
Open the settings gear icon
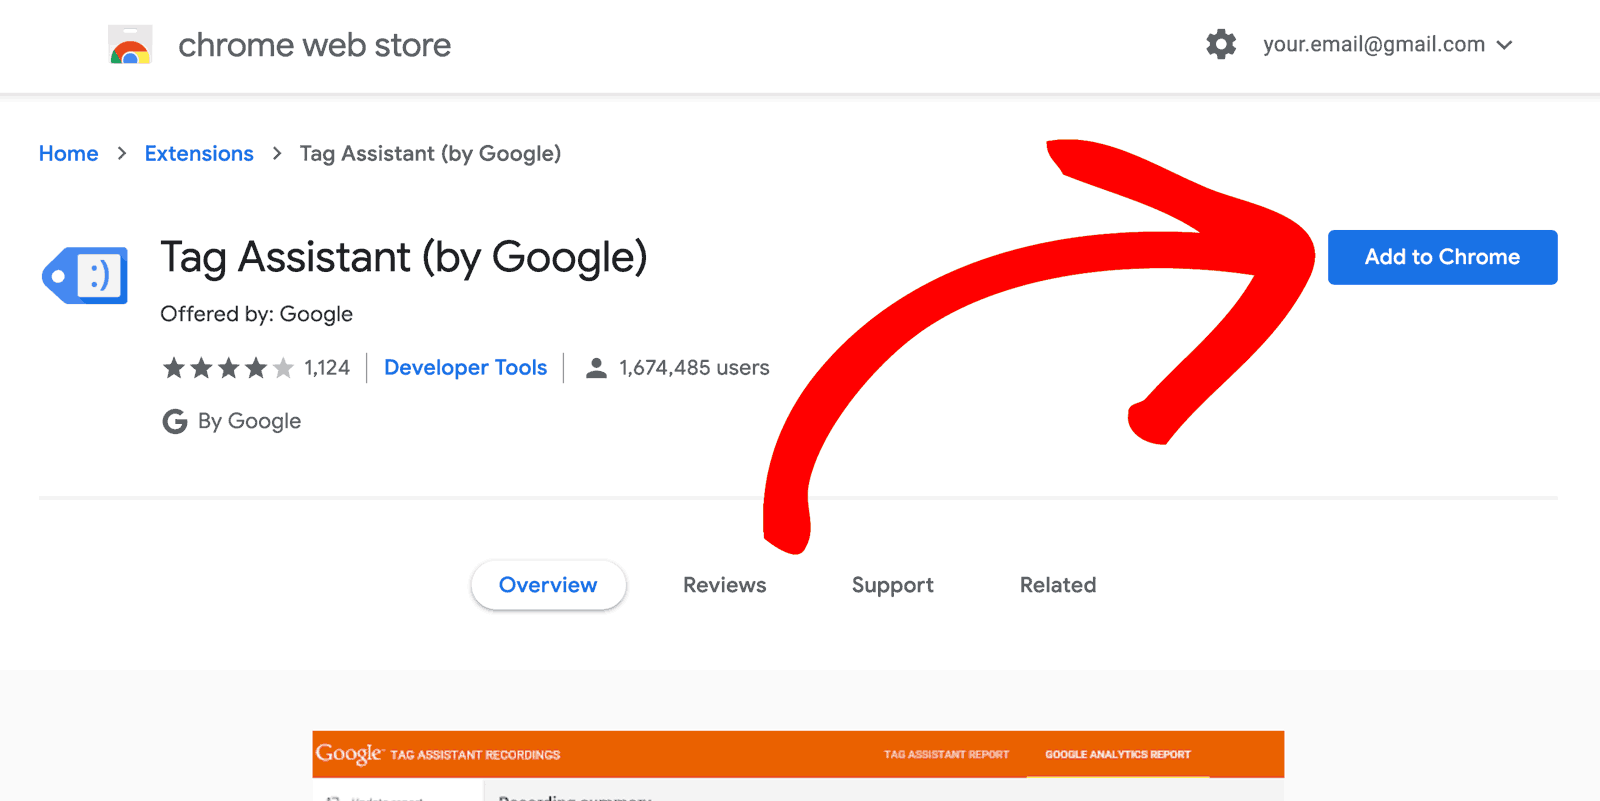(1221, 44)
